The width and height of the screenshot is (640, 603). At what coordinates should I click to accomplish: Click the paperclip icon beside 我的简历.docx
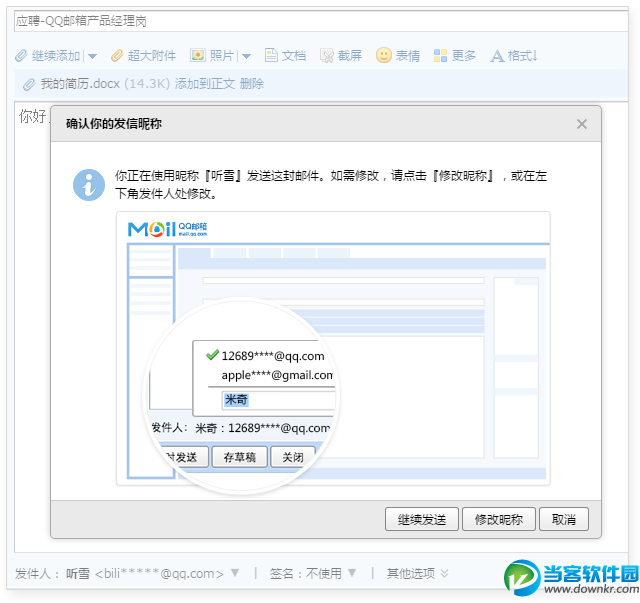[29, 84]
